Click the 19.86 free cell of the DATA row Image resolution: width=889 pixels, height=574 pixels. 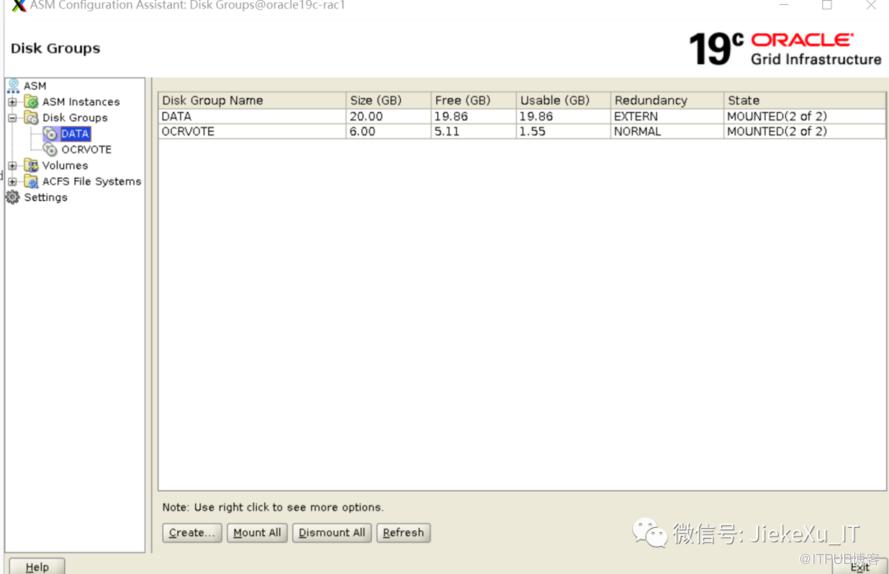(x=473, y=116)
